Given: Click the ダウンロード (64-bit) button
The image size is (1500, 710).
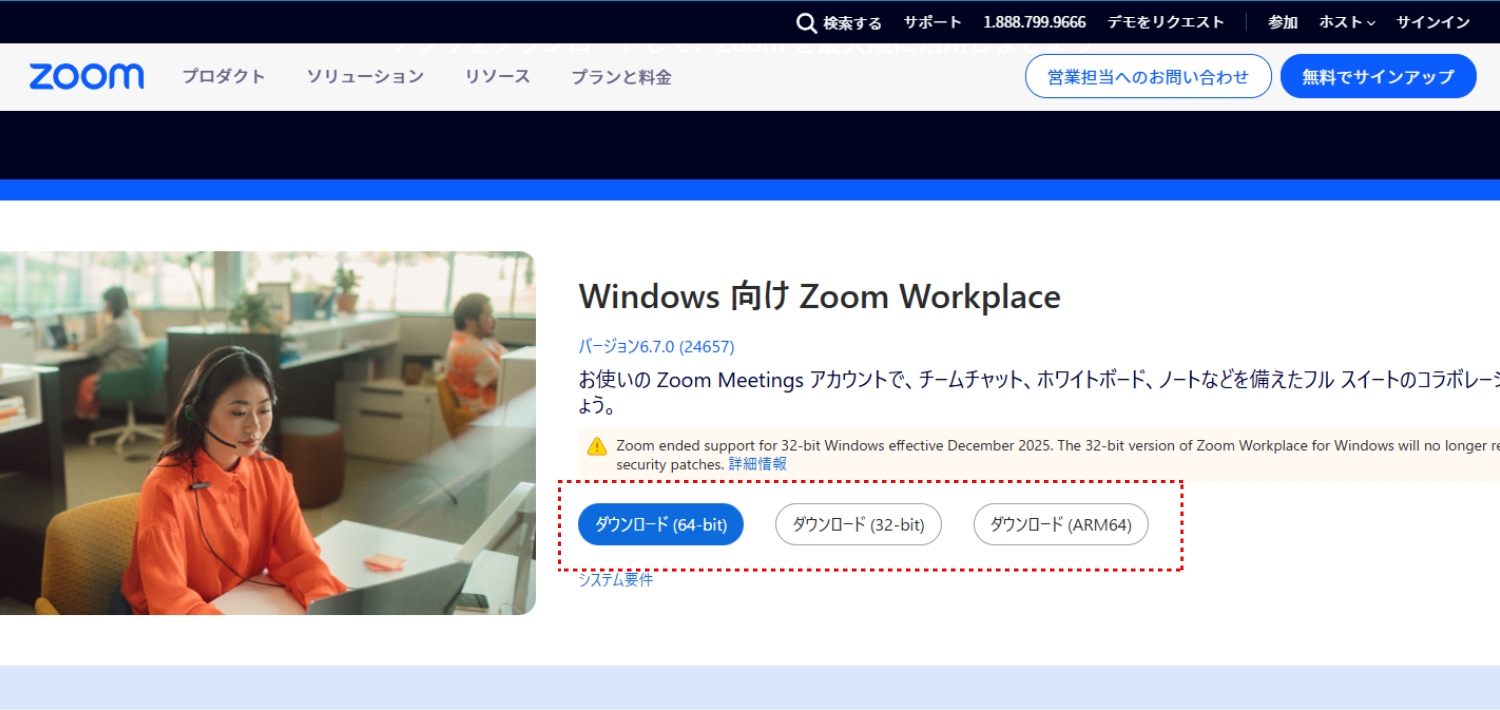Looking at the screenshot, I should 661,524.
